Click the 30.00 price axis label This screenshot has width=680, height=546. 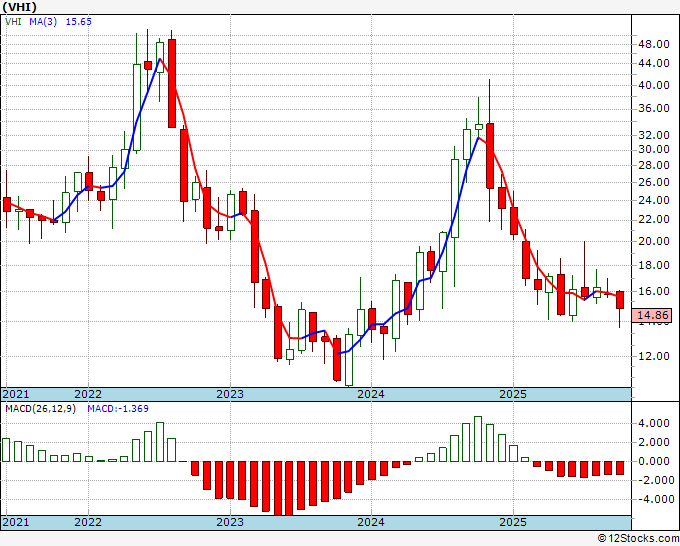pos(654,150)
